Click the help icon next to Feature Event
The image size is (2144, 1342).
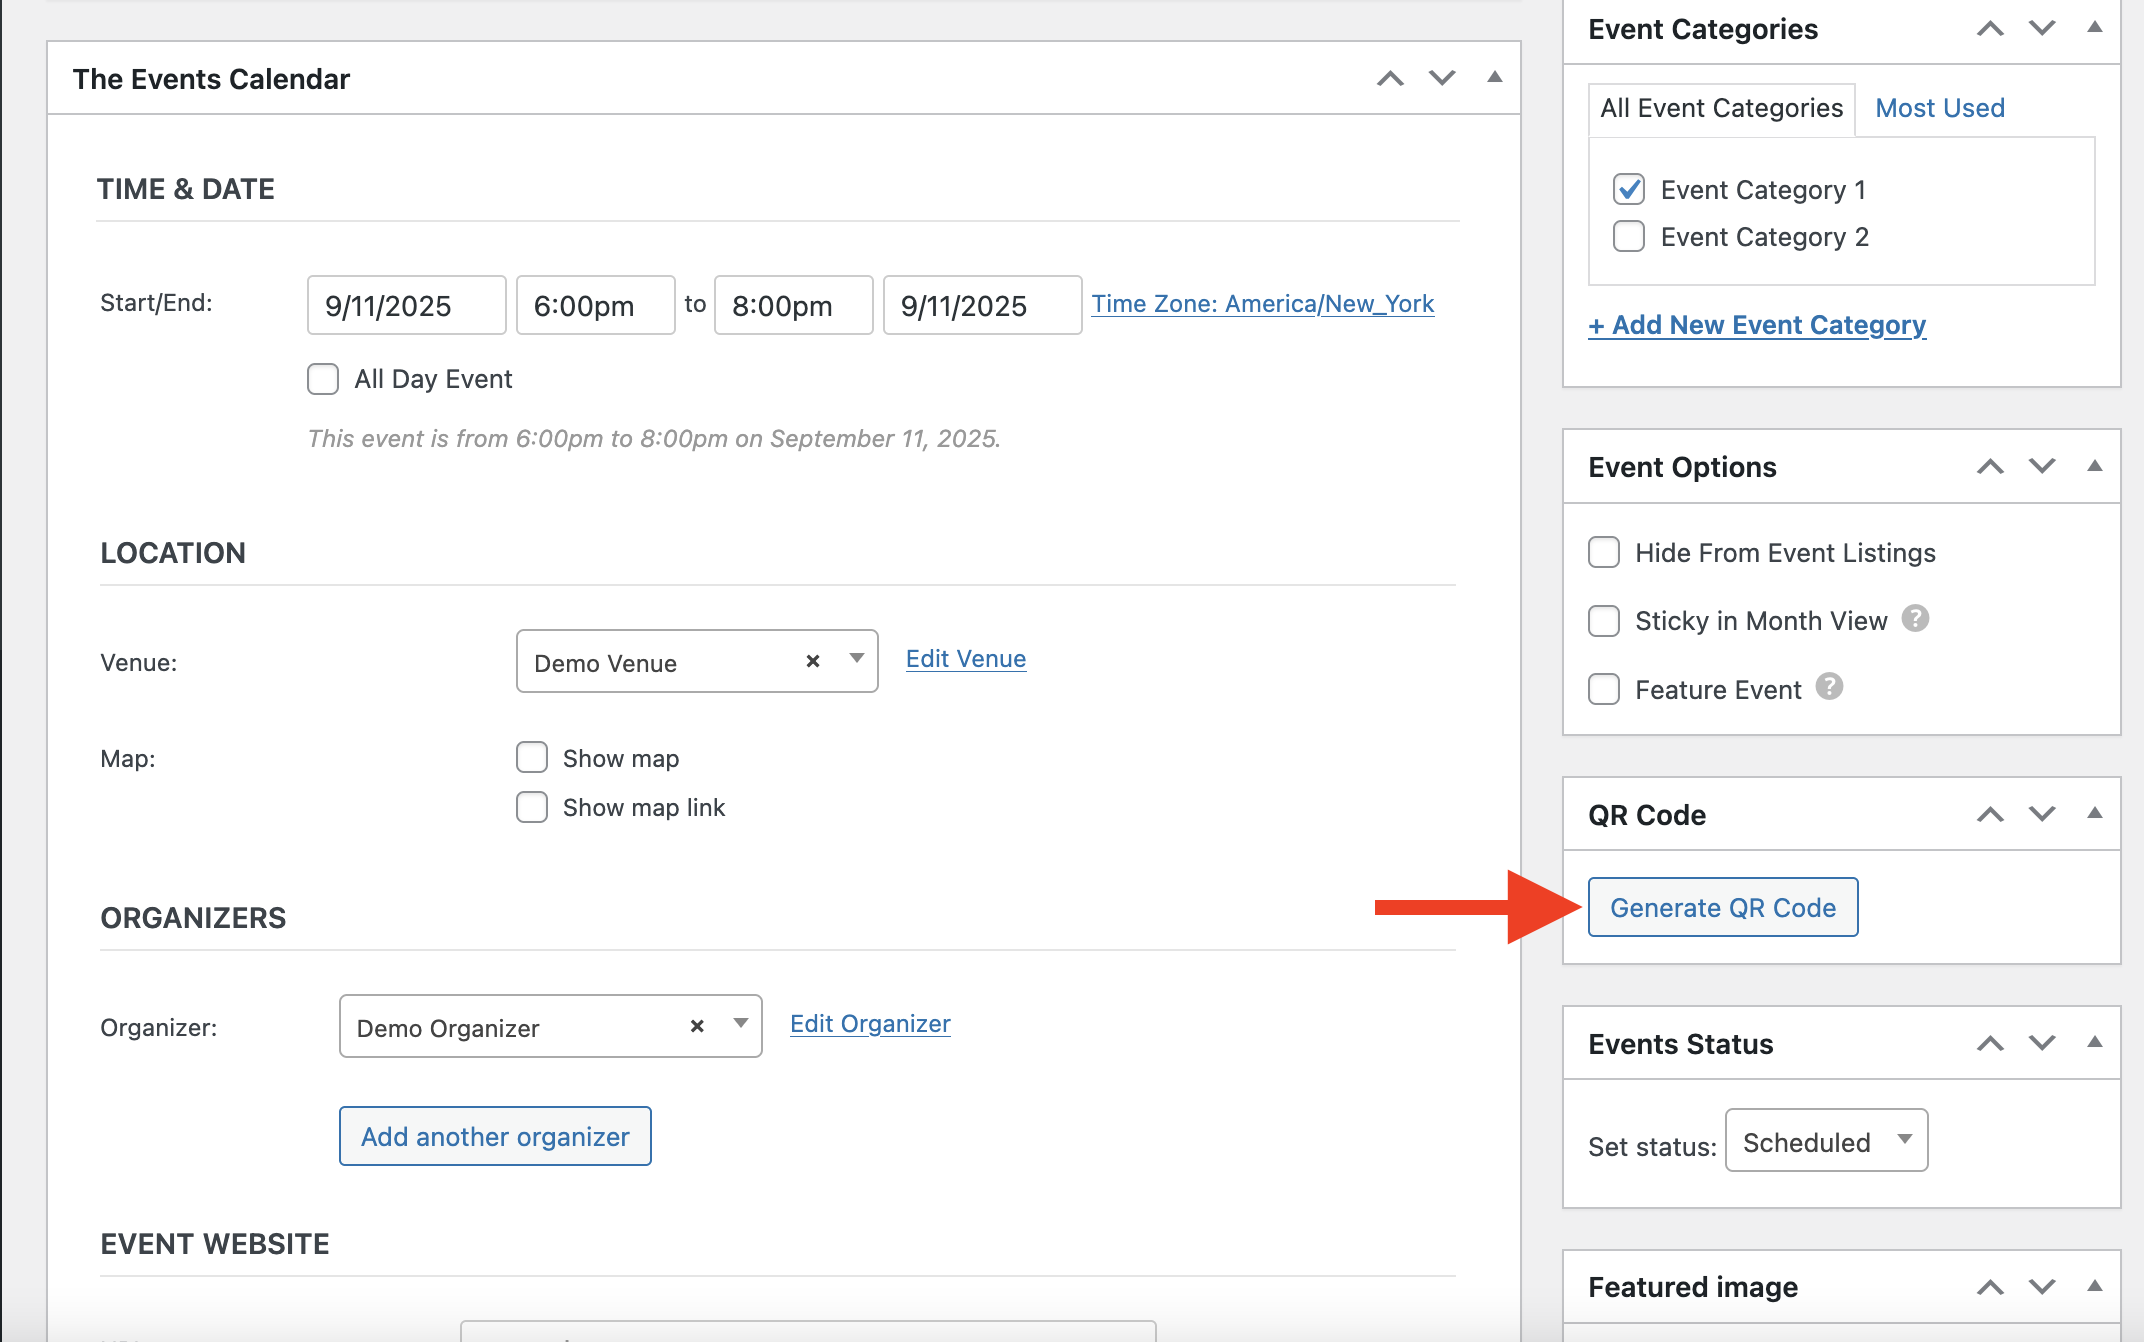coord(1829,687)
